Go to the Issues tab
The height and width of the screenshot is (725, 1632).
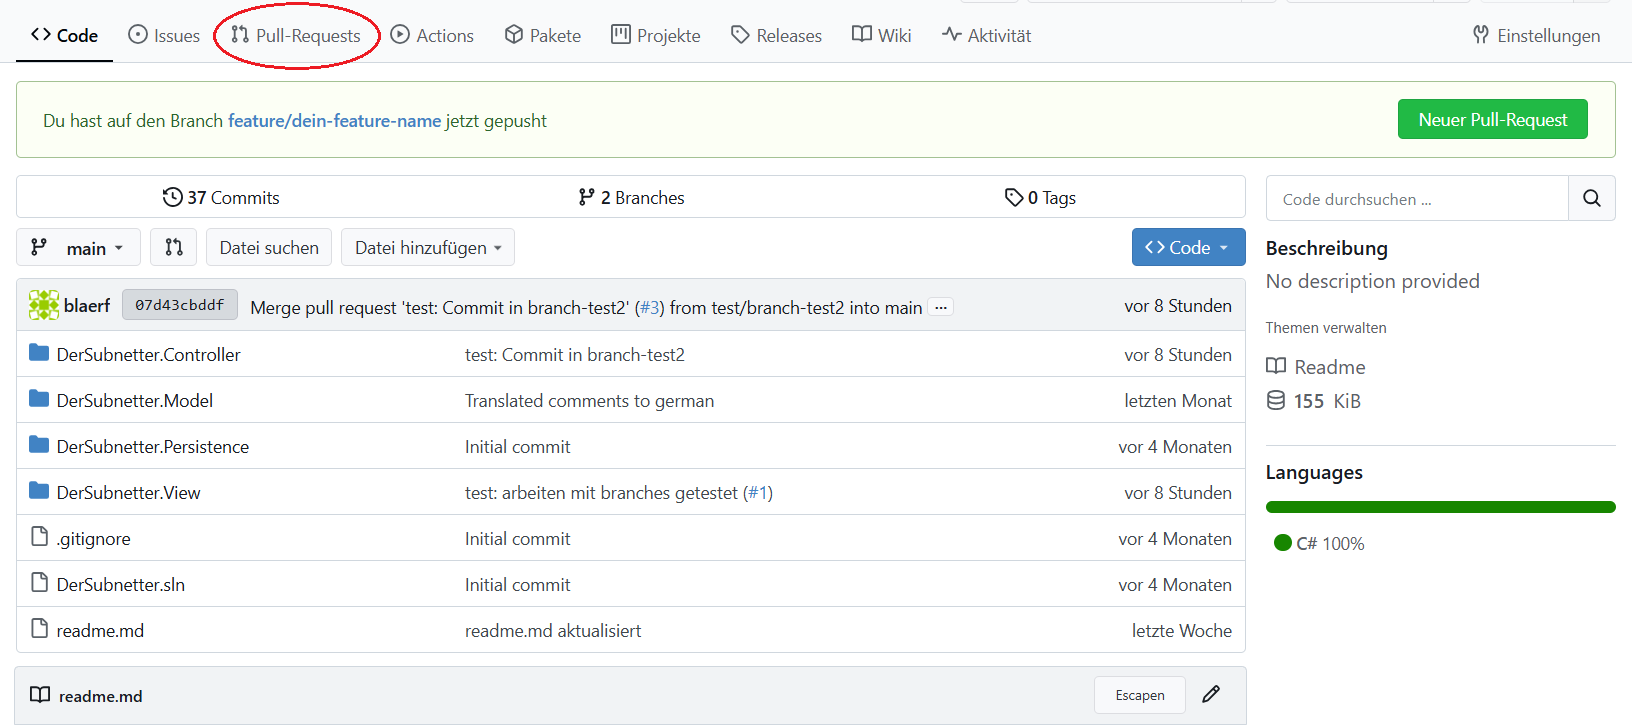[x=165, y=36]
